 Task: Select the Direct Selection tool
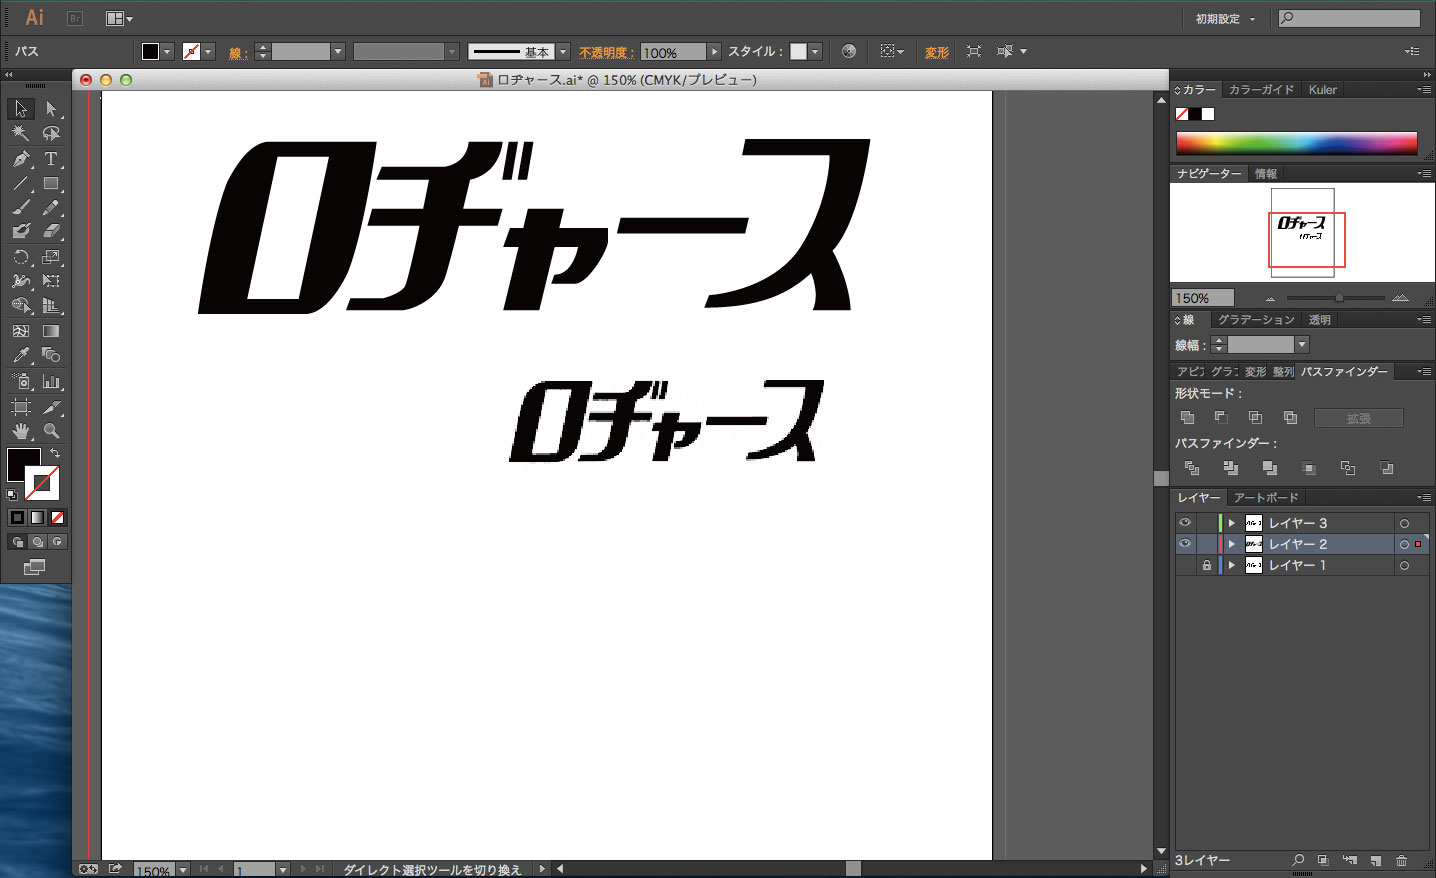point(51,109)
